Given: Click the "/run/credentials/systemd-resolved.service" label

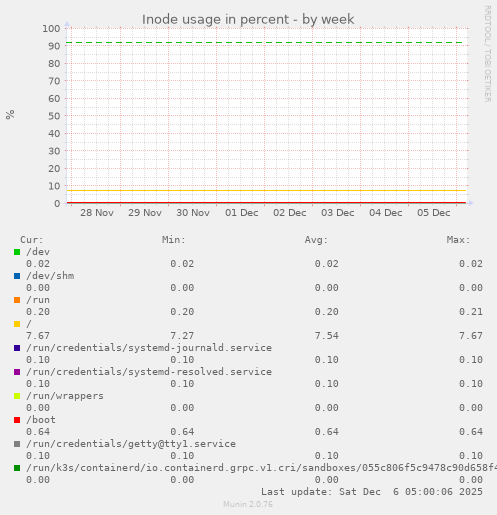Looking at the screenshot, I should point(149,372).
